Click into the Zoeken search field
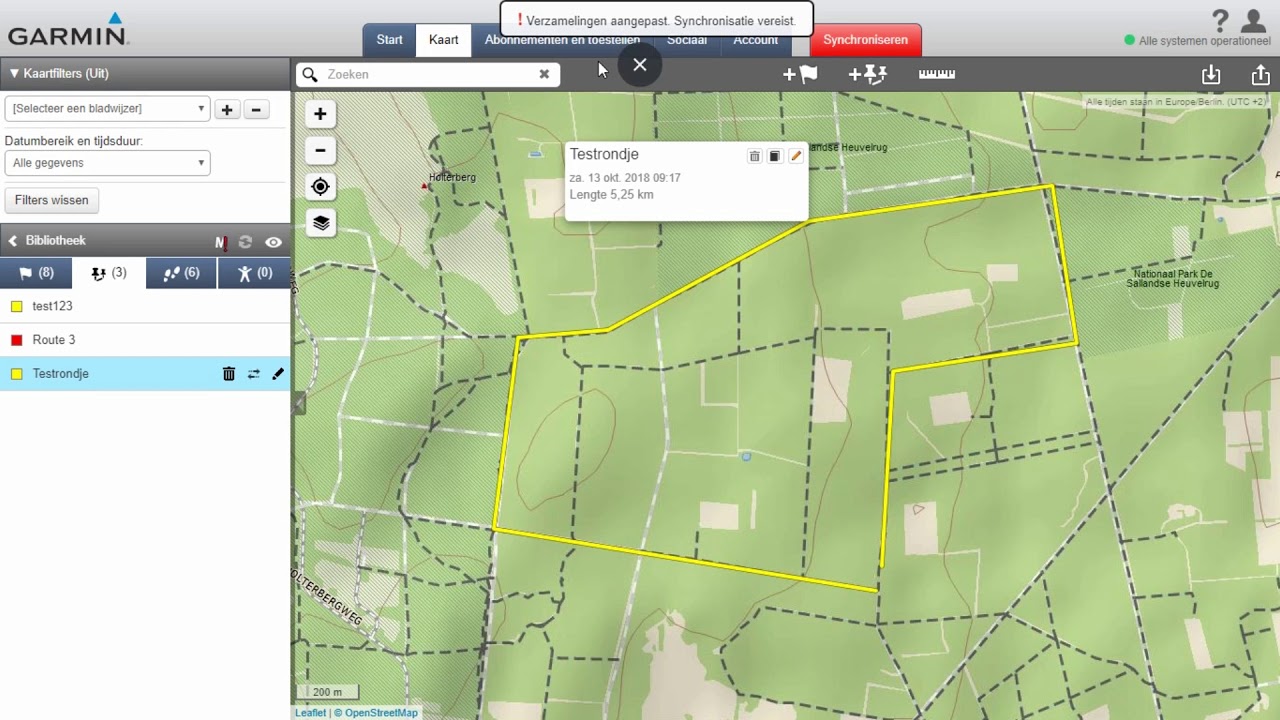The image size is (1280, 720). pyautogui.click(x=430, y=74)
